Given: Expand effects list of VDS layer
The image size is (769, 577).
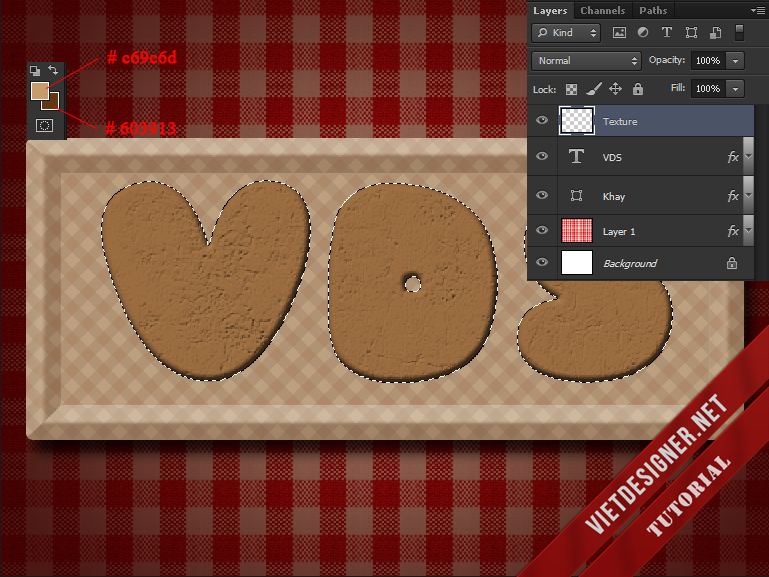Looking at the screenshot, I should [x=748, y=157].
